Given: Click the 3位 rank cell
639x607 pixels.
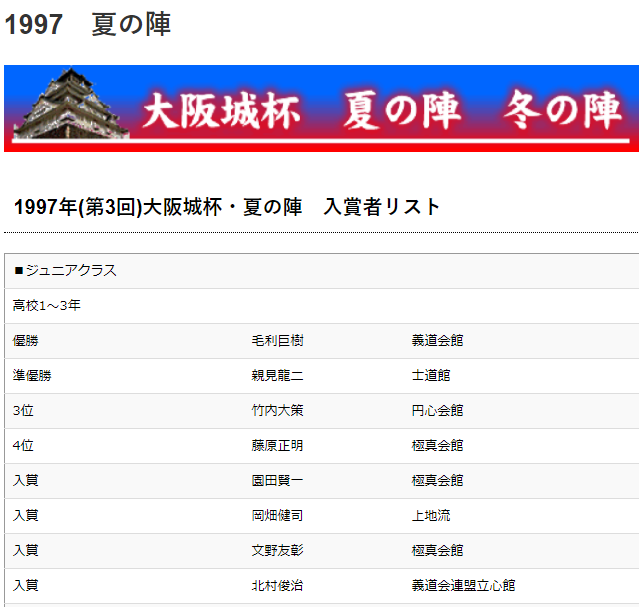Looking at the screenshot, I should coord(23,411).
